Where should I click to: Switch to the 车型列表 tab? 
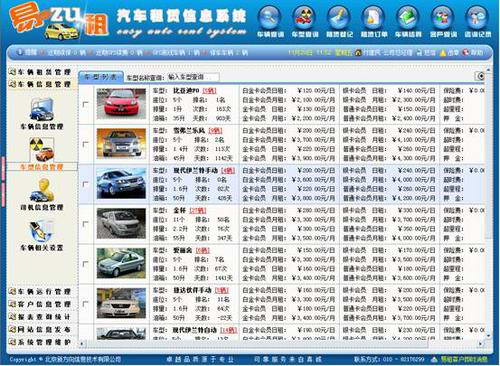[101, 77]
